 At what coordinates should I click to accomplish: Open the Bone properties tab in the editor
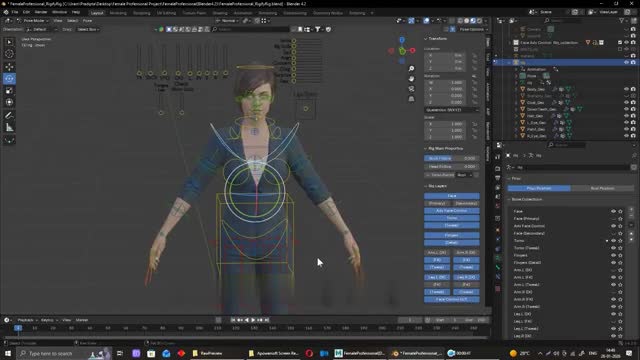pos(498,267)
